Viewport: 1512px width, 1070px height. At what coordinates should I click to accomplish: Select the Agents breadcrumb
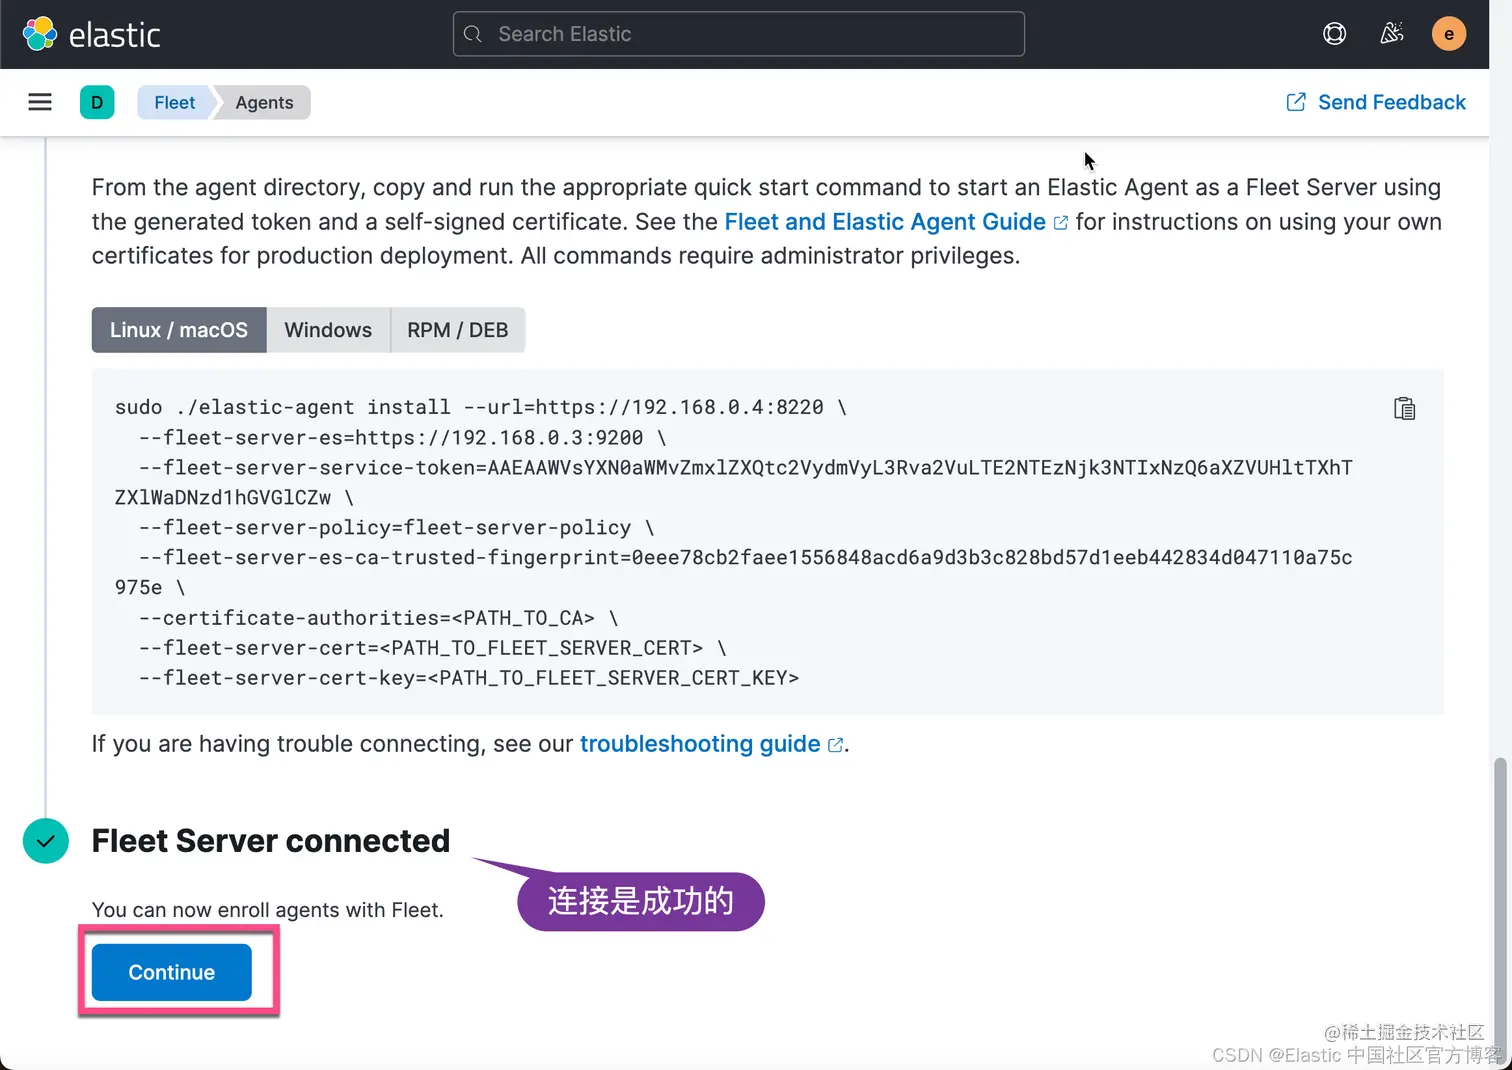tap(264, 102)
